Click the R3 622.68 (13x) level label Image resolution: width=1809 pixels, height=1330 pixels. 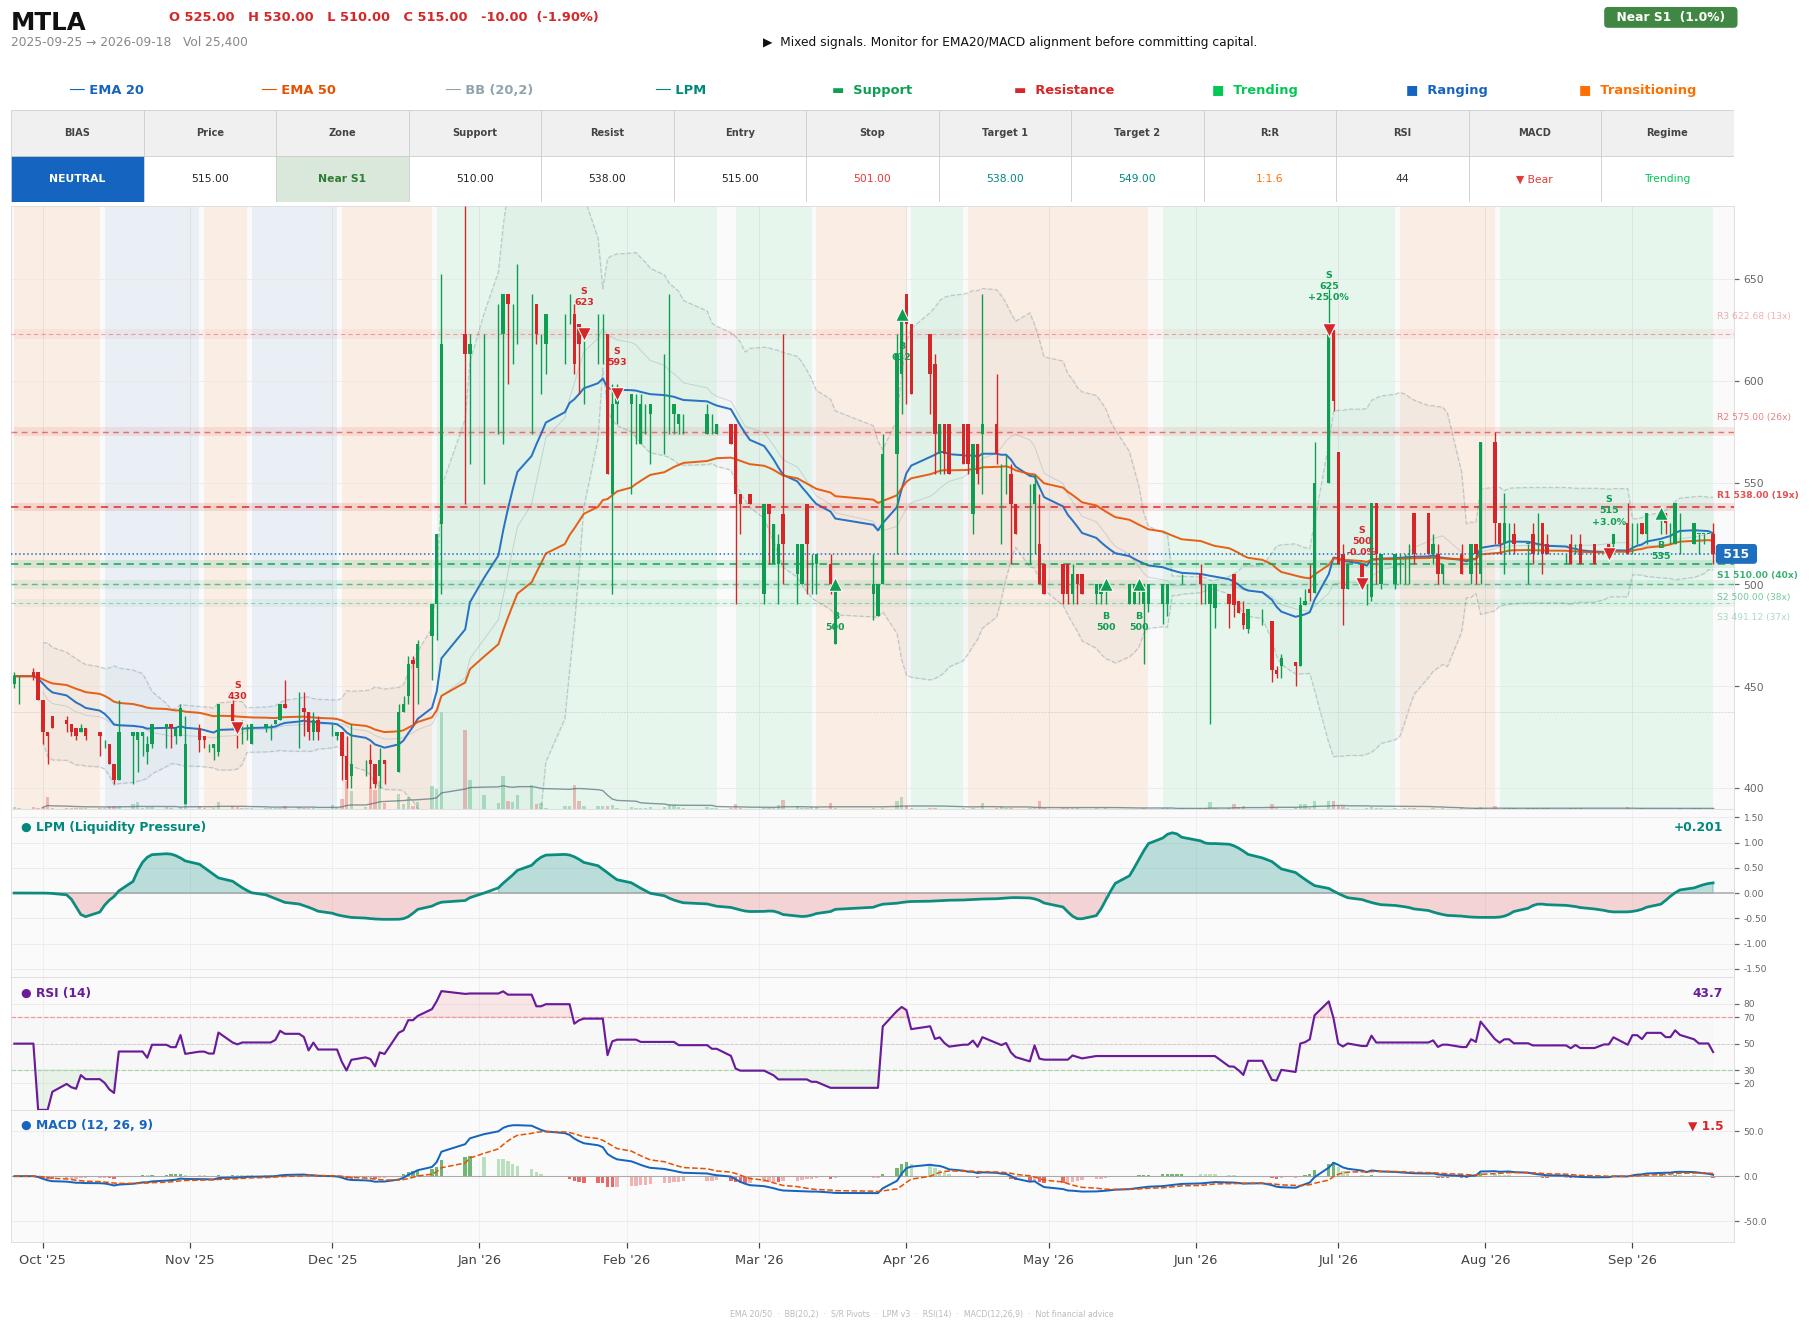[x=1754, y=316]
